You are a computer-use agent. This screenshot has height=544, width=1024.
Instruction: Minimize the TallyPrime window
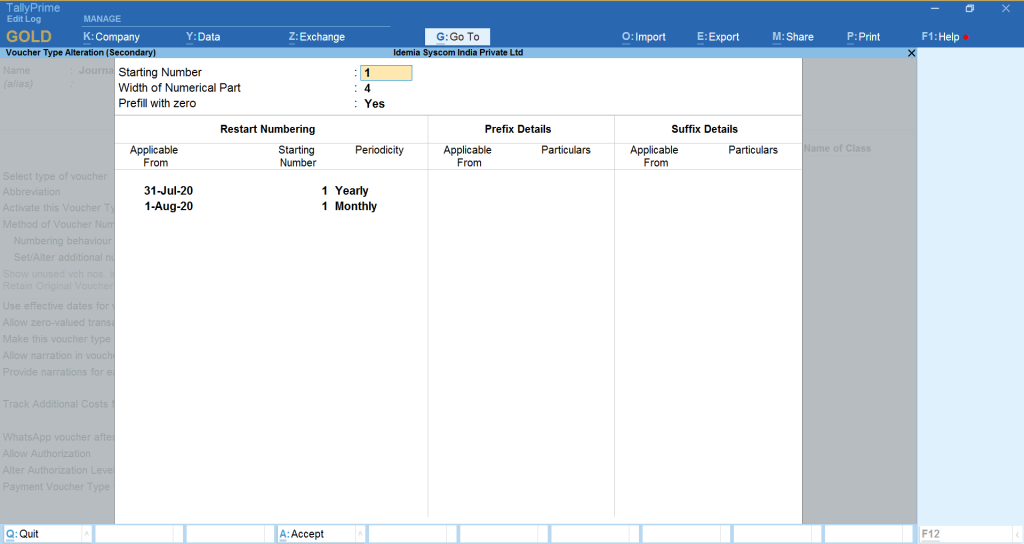click(934, 9)
